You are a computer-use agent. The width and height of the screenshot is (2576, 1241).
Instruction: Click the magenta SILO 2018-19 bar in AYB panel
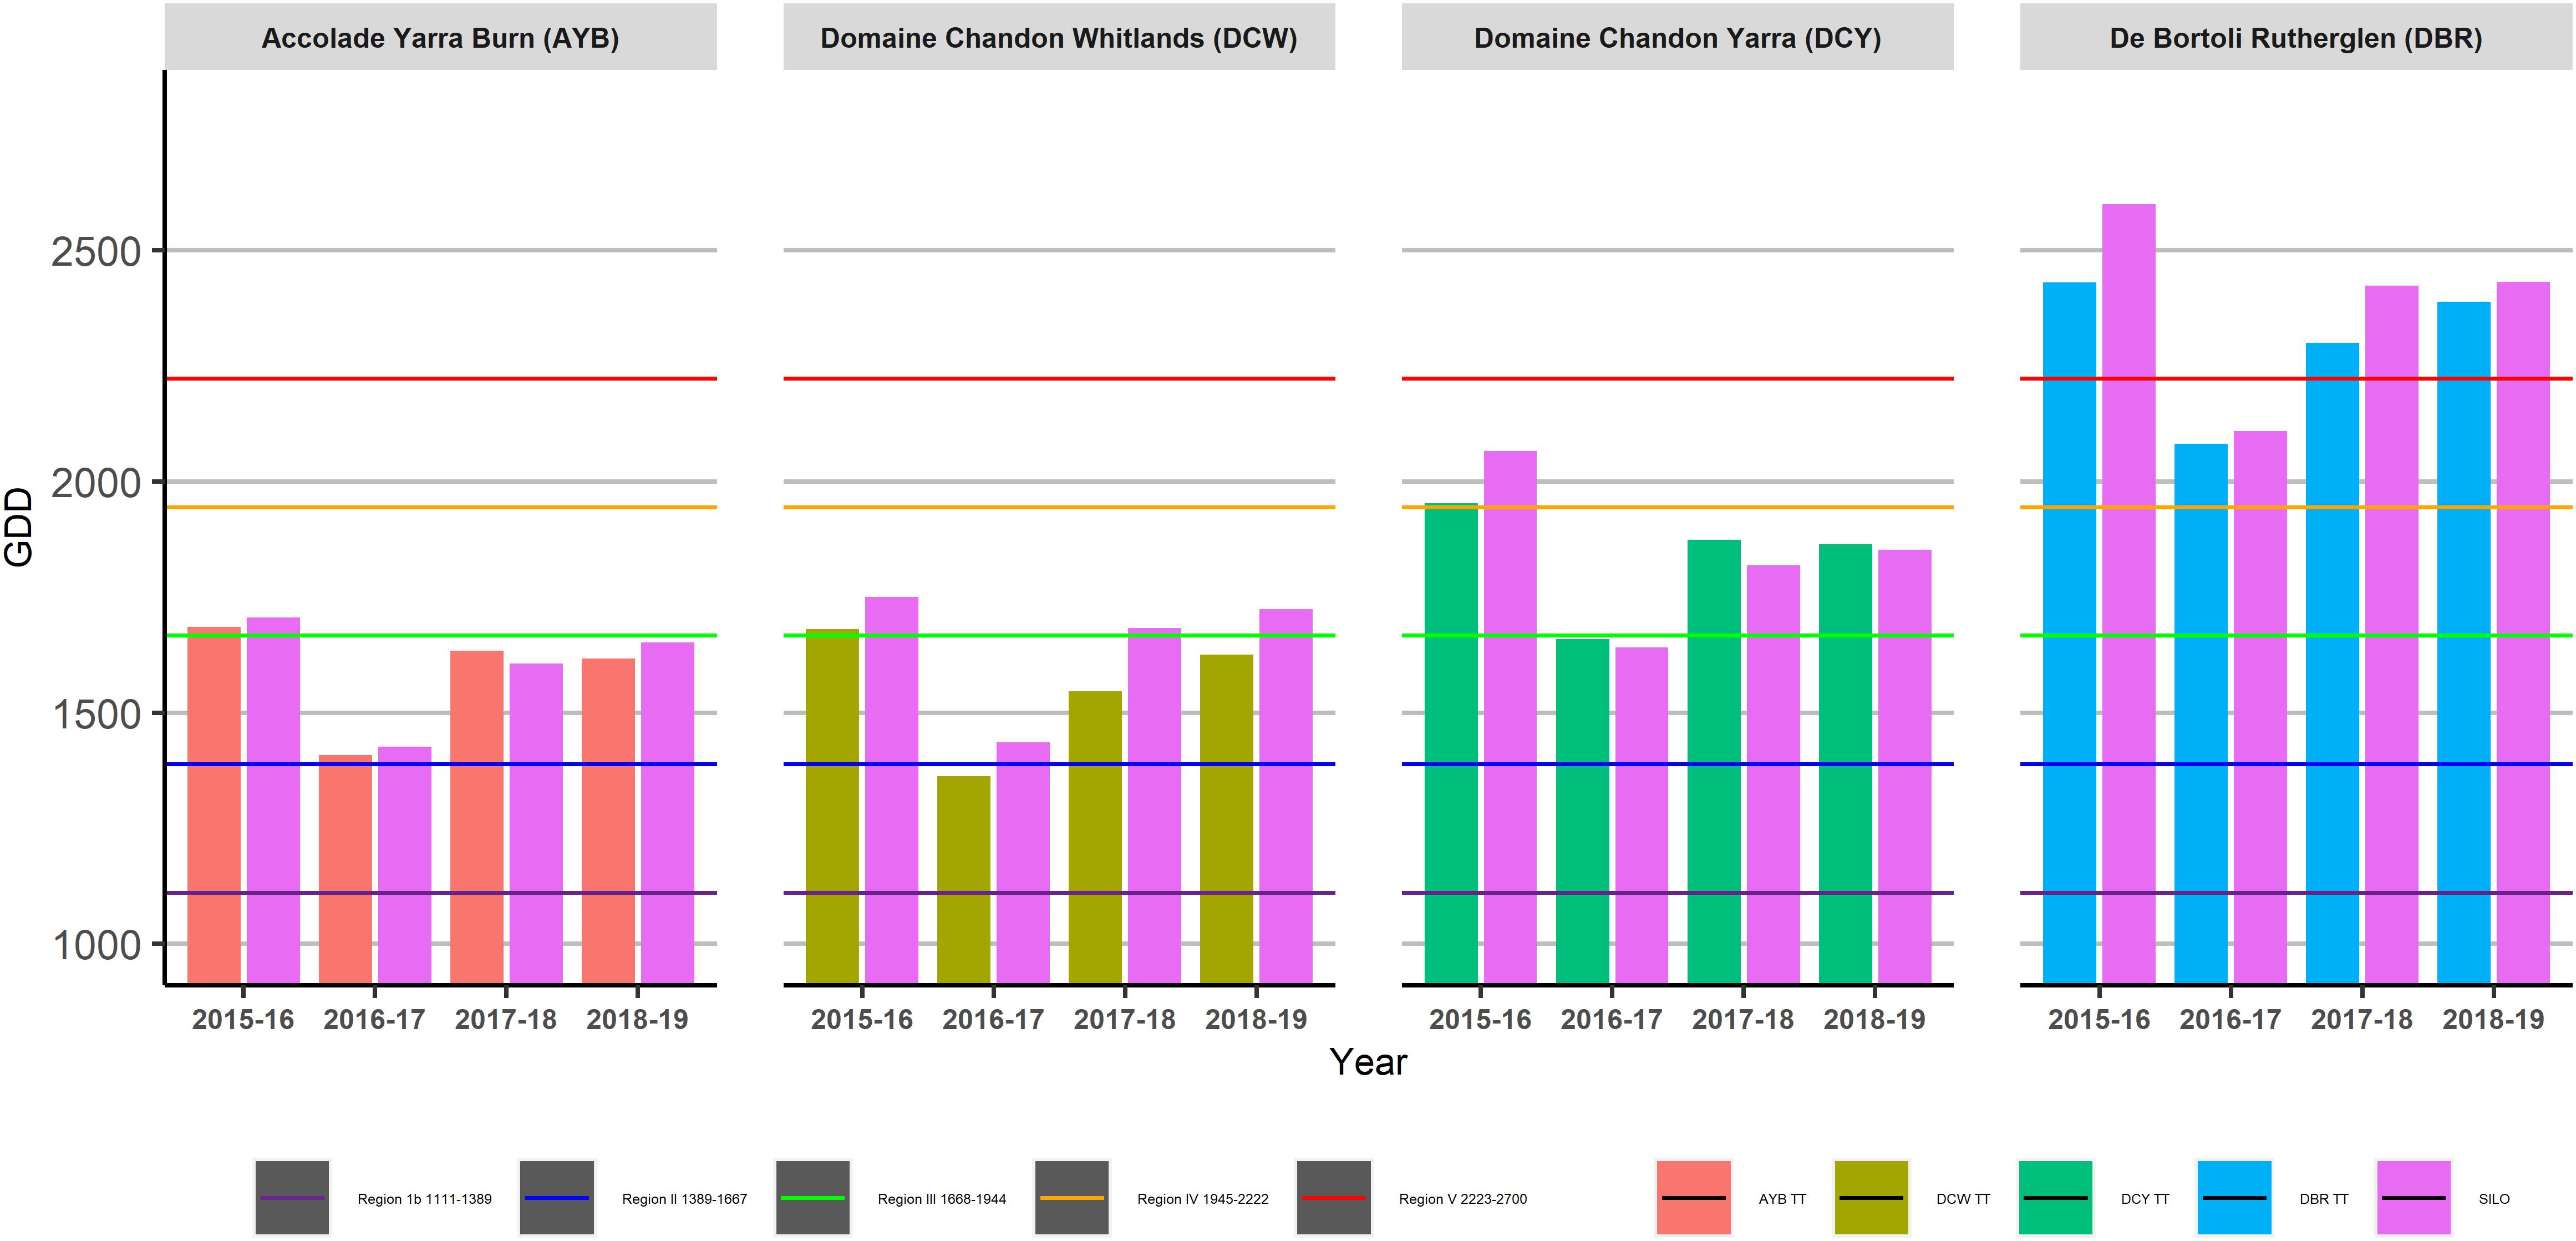pyautogui.click(x=667, y=813)
